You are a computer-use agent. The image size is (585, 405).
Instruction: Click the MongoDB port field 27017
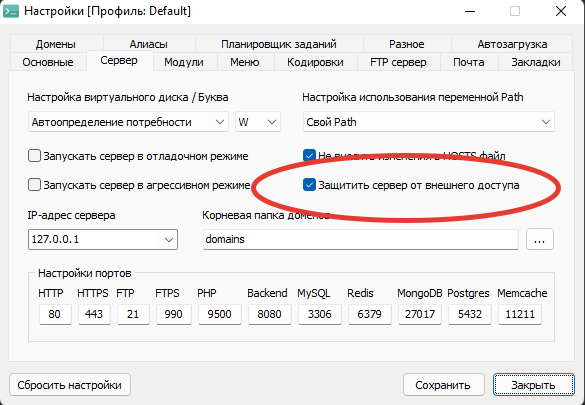(420, 314)
